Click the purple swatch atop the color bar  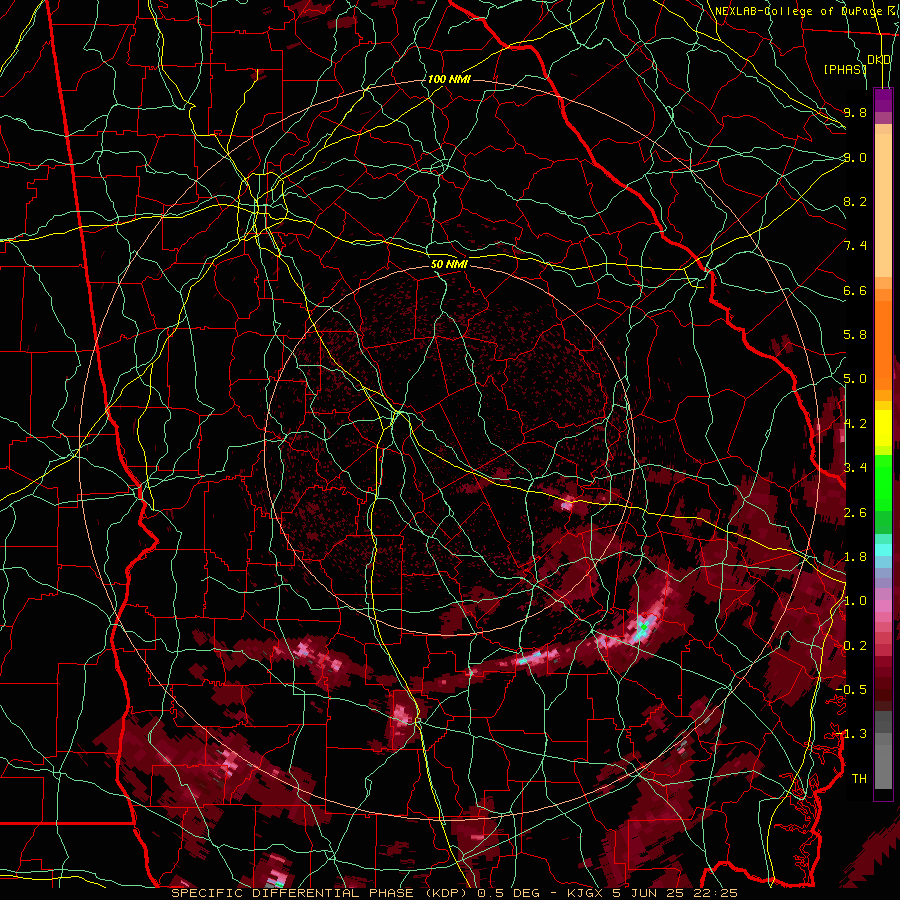(x=883, y=100)
